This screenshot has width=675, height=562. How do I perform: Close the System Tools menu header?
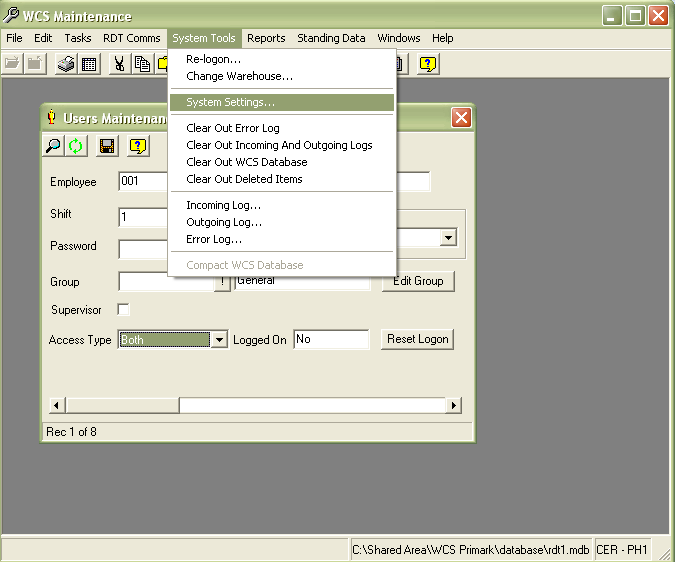pos(204,38)
